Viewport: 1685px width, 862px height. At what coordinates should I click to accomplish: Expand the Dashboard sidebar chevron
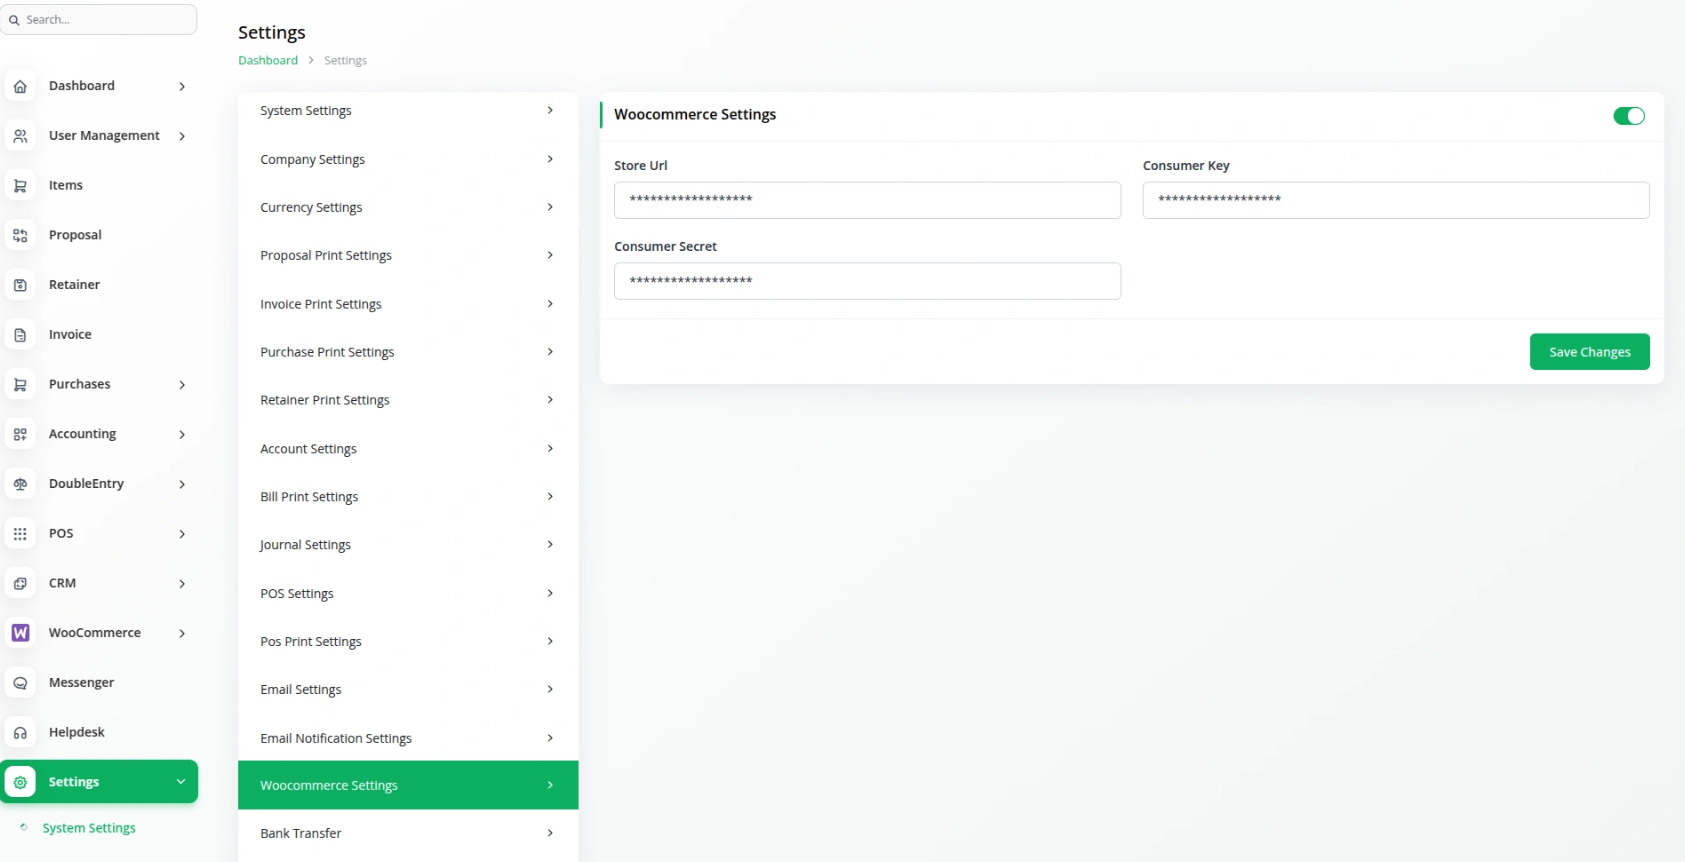tap(182, 87)
